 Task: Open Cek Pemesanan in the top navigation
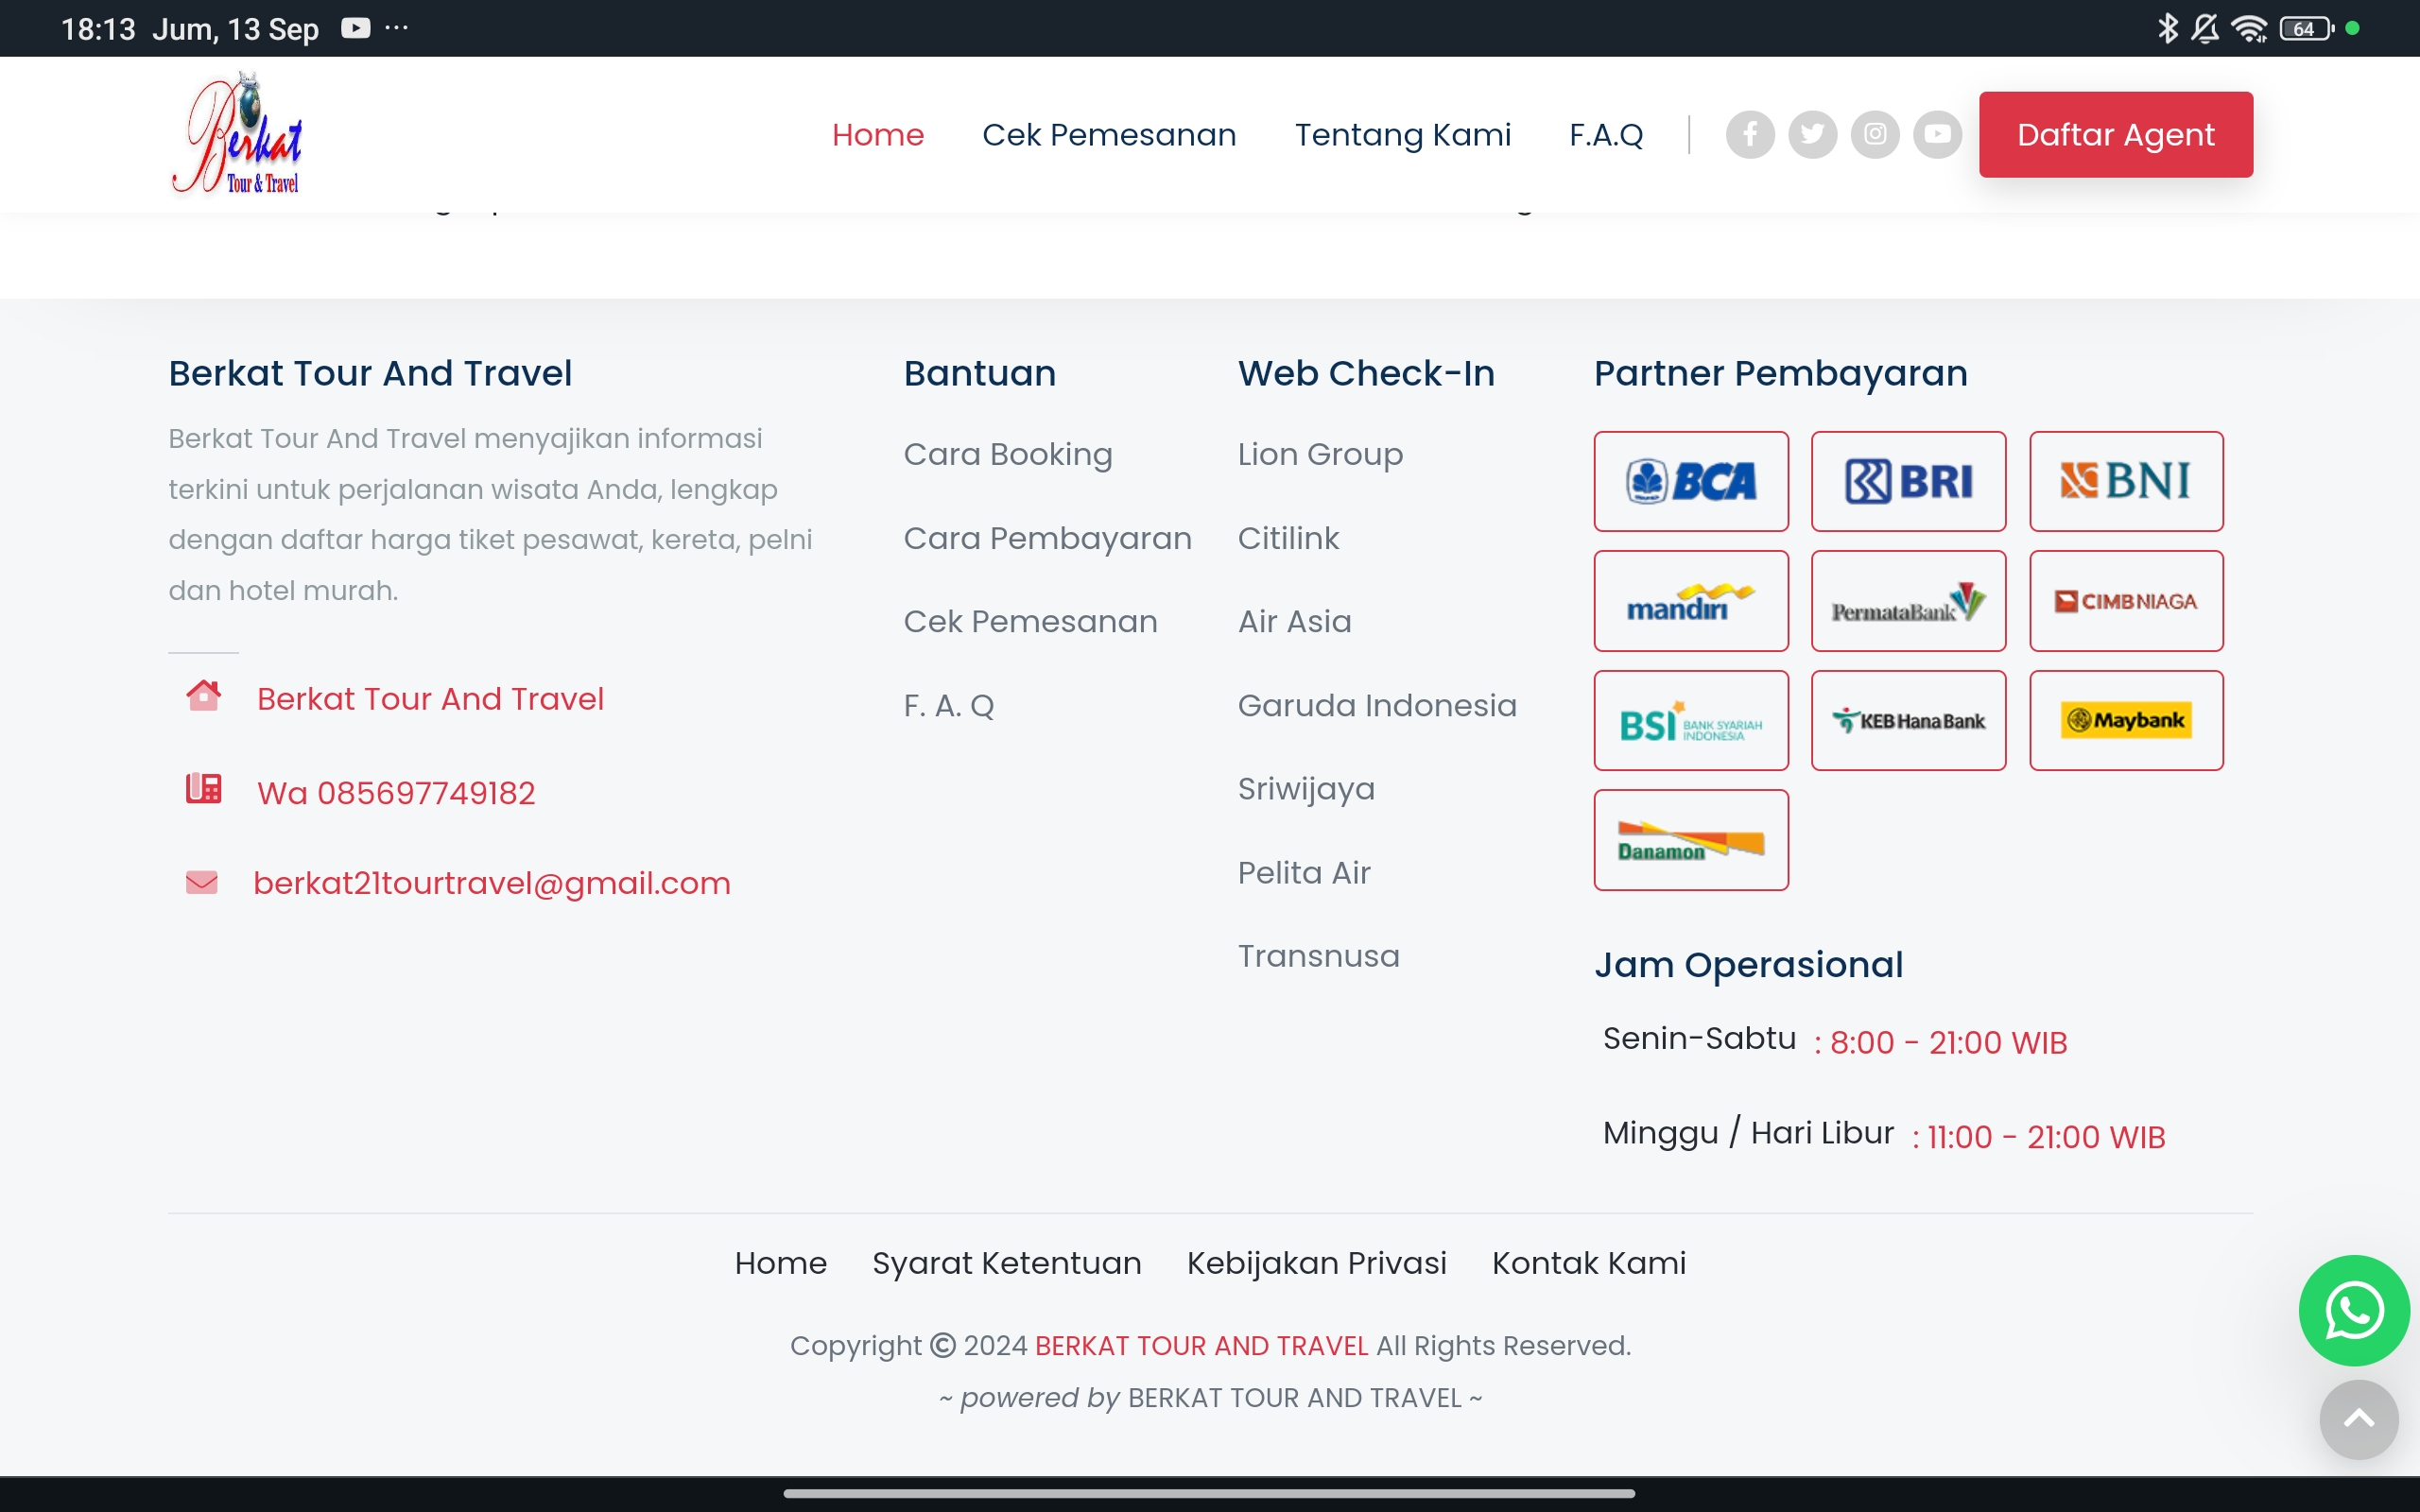coord(1109,134)
